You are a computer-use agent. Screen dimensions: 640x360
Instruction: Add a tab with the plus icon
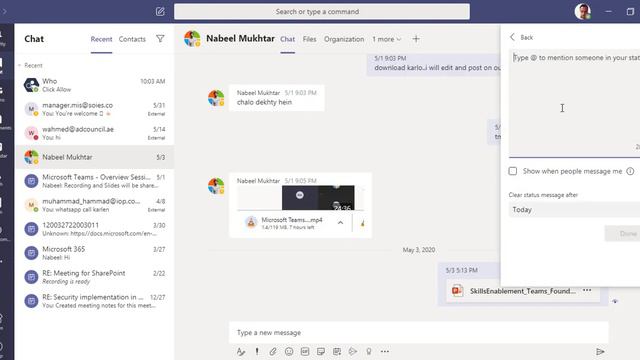point(416,39)
